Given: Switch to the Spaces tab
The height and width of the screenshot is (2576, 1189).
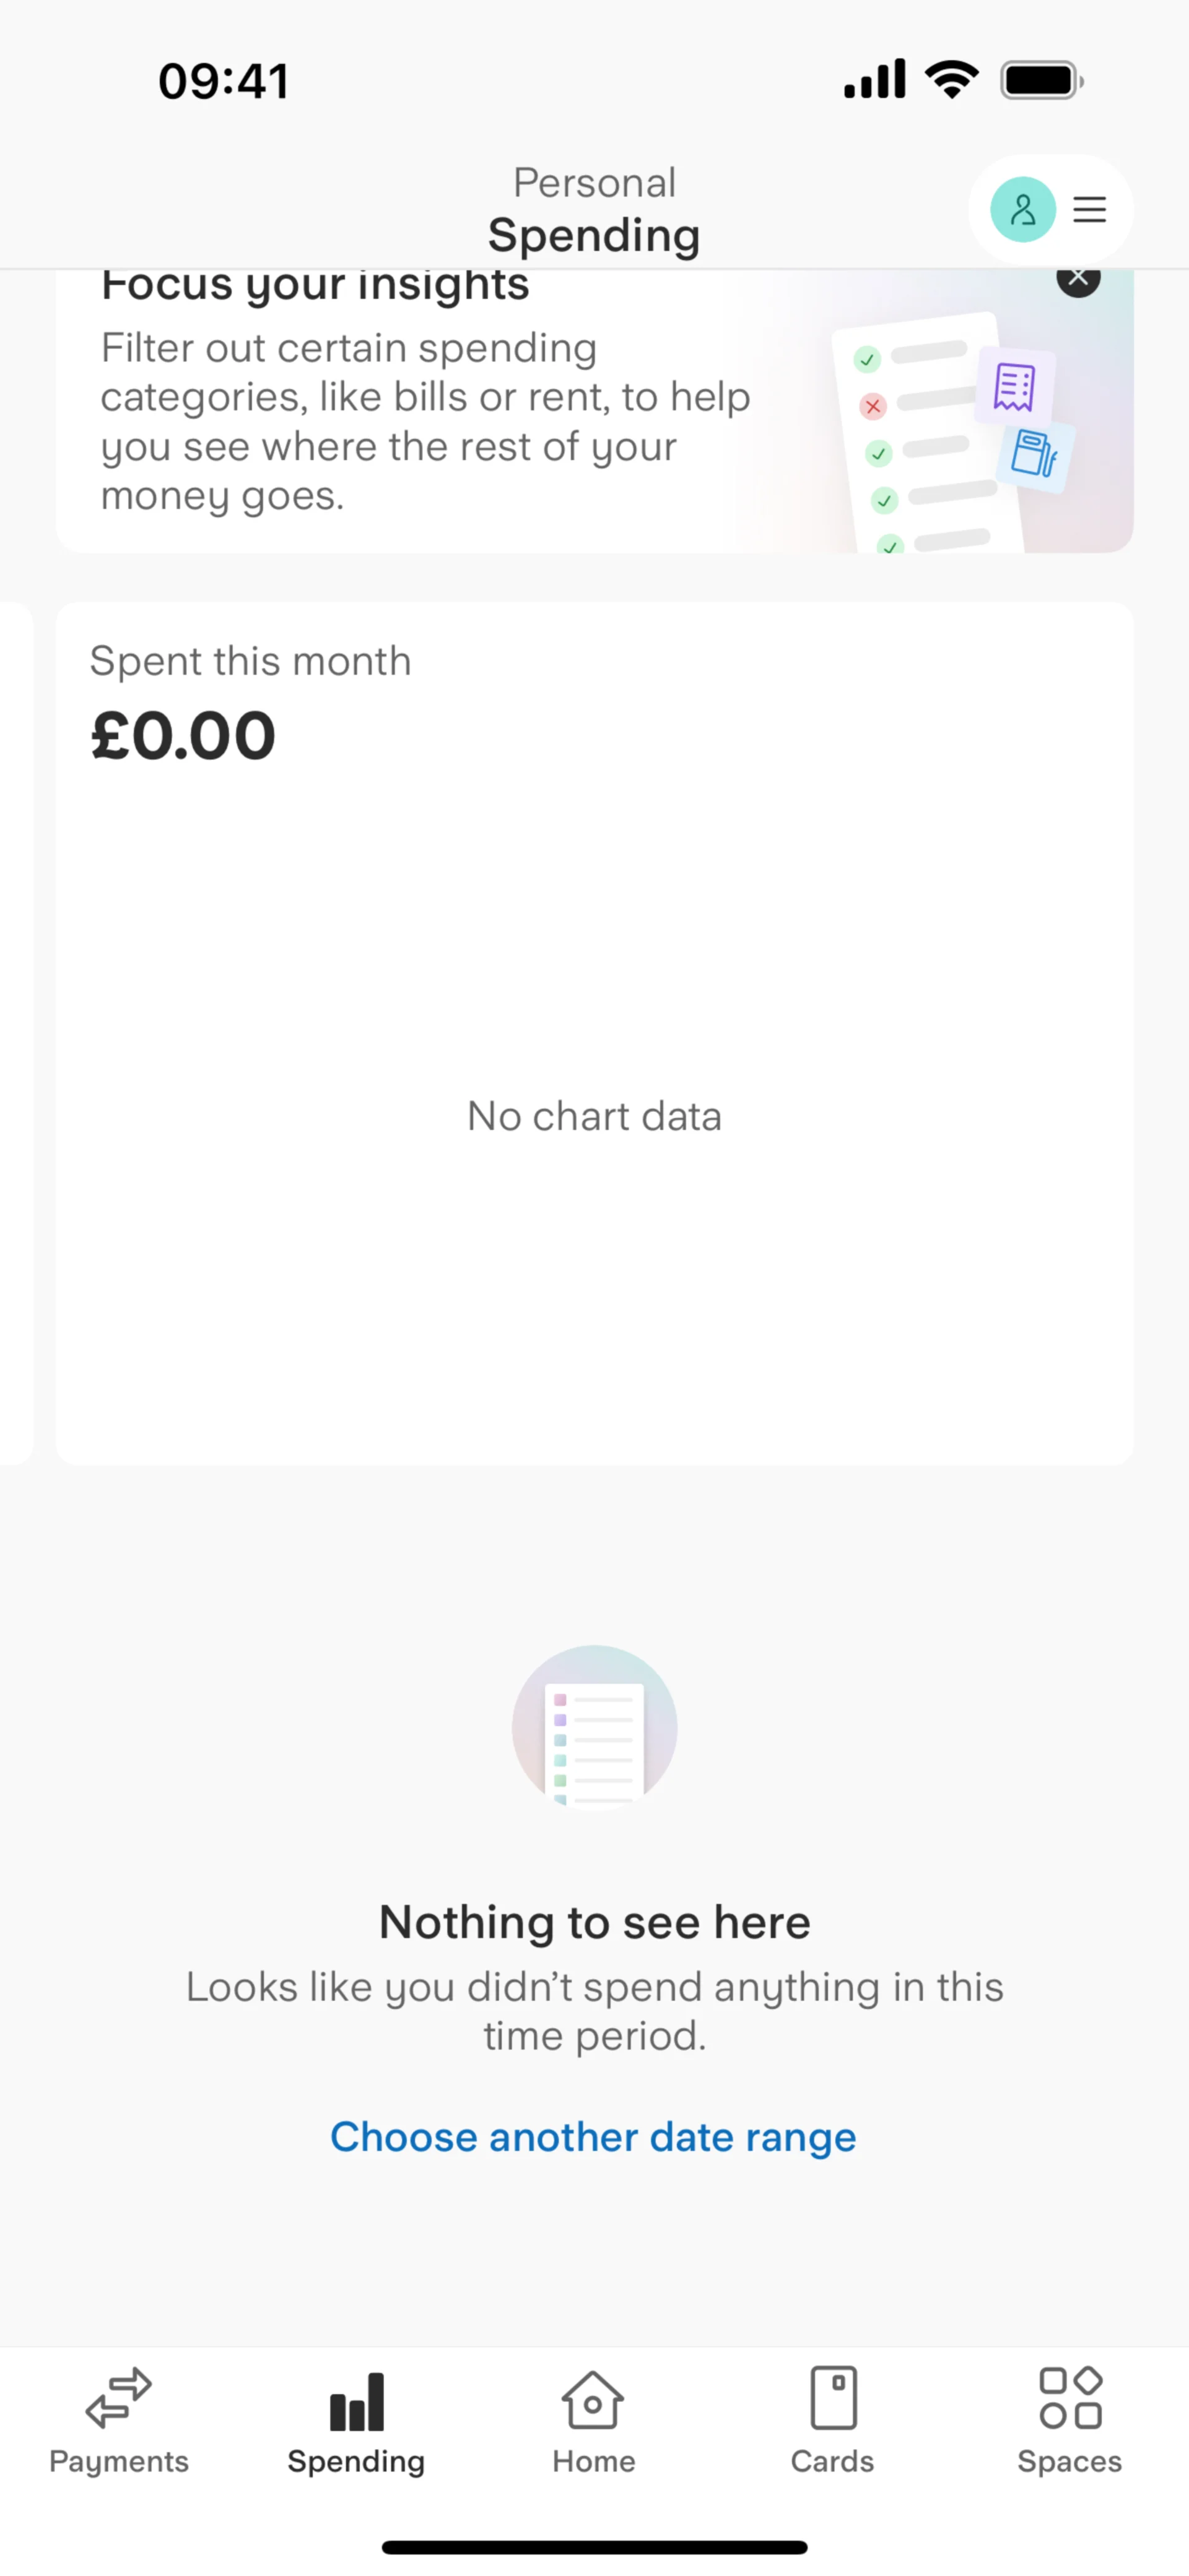Looking at the screenshot, I should 1069,2418.
